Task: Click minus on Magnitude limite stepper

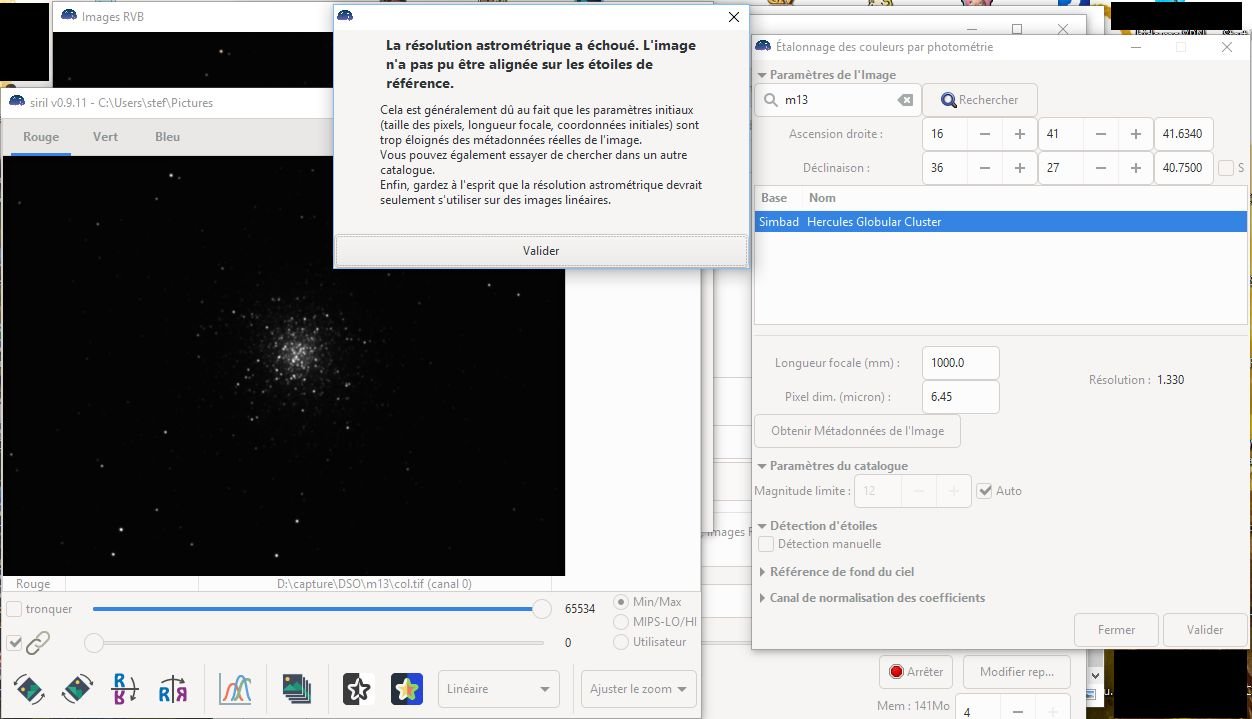Action: pos(919,491)
